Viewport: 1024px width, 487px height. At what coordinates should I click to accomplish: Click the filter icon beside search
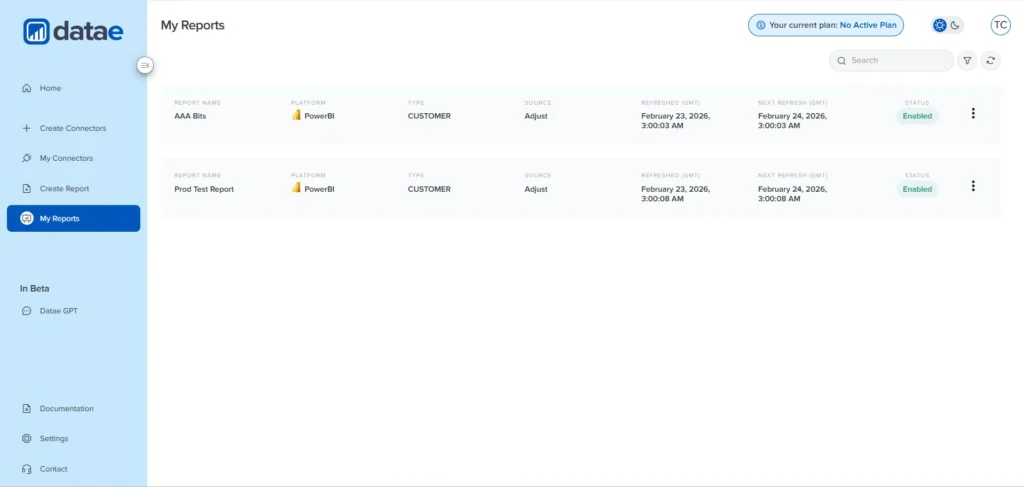(967, 61)
